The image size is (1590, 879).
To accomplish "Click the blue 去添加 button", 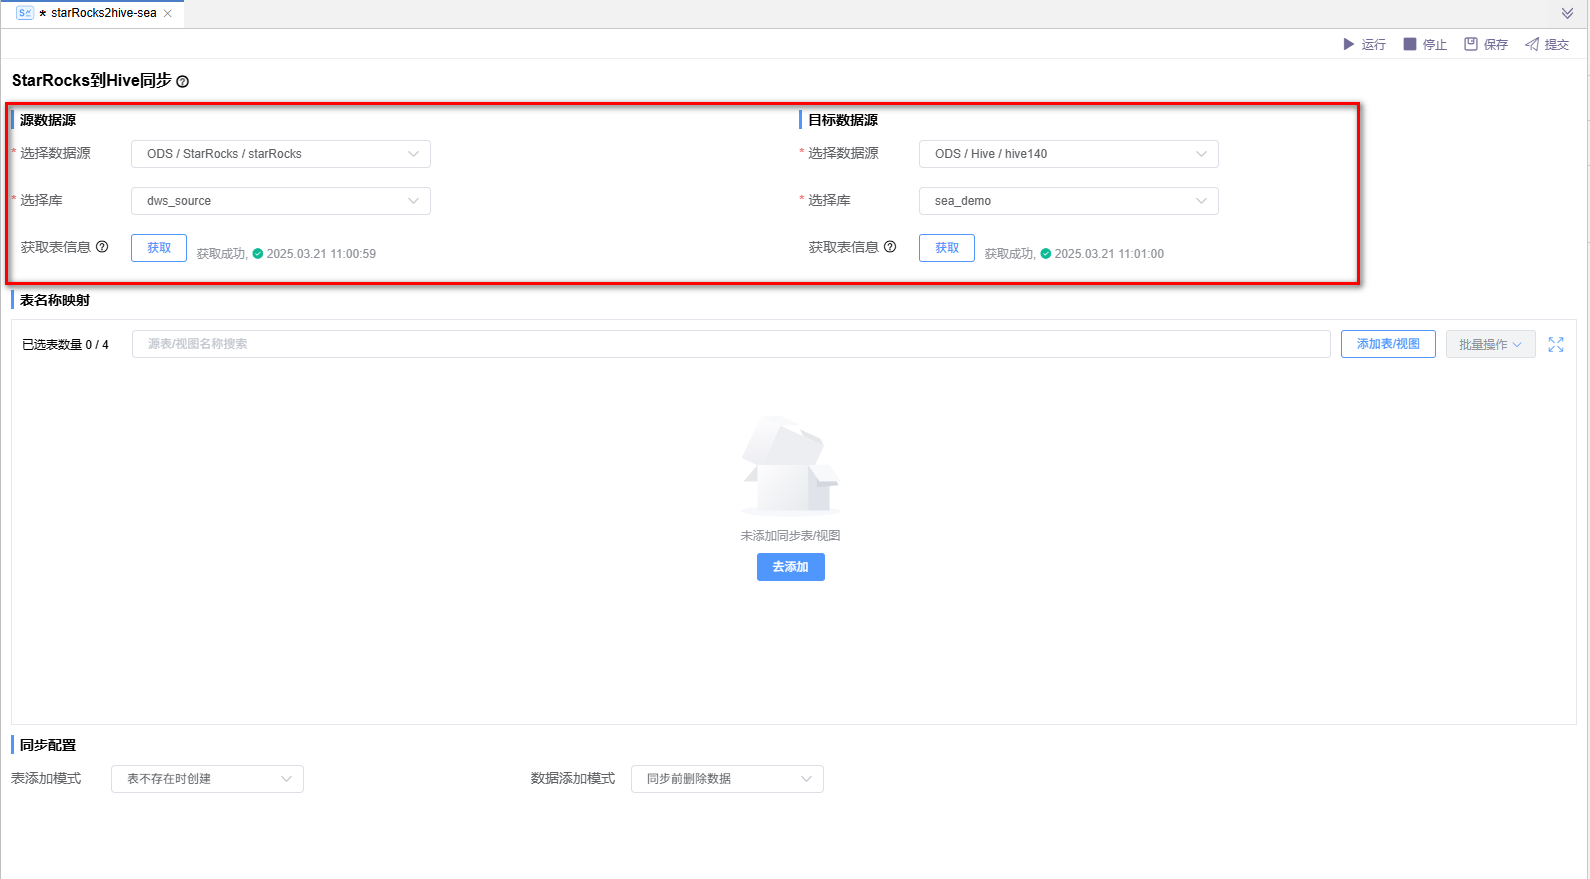I will pyautogui.click(x=790, y=567).
